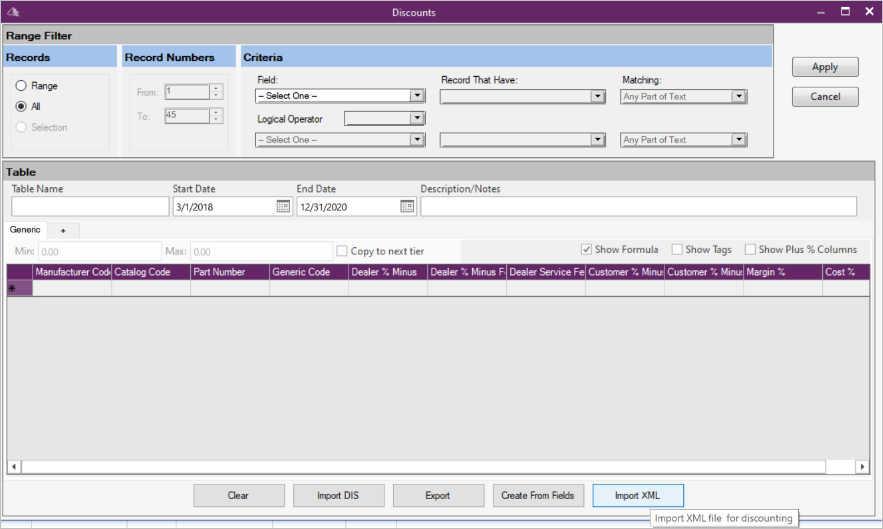The image size is (883, 529).
Task: Click the horizontal scrollbar left arrow
Action: pyautogui.click(x=14, y=466)
